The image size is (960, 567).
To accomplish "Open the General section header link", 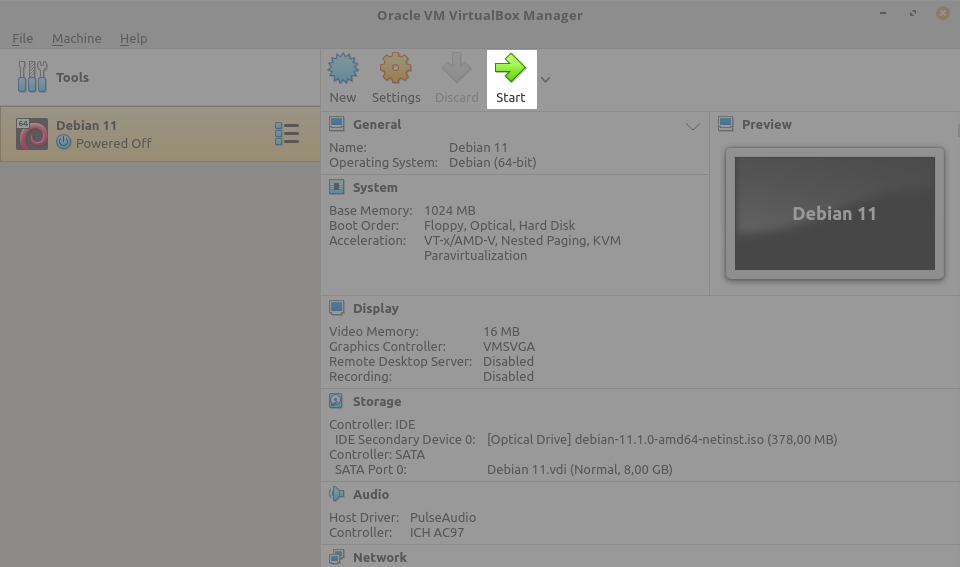I will click(x=377, y=124).
